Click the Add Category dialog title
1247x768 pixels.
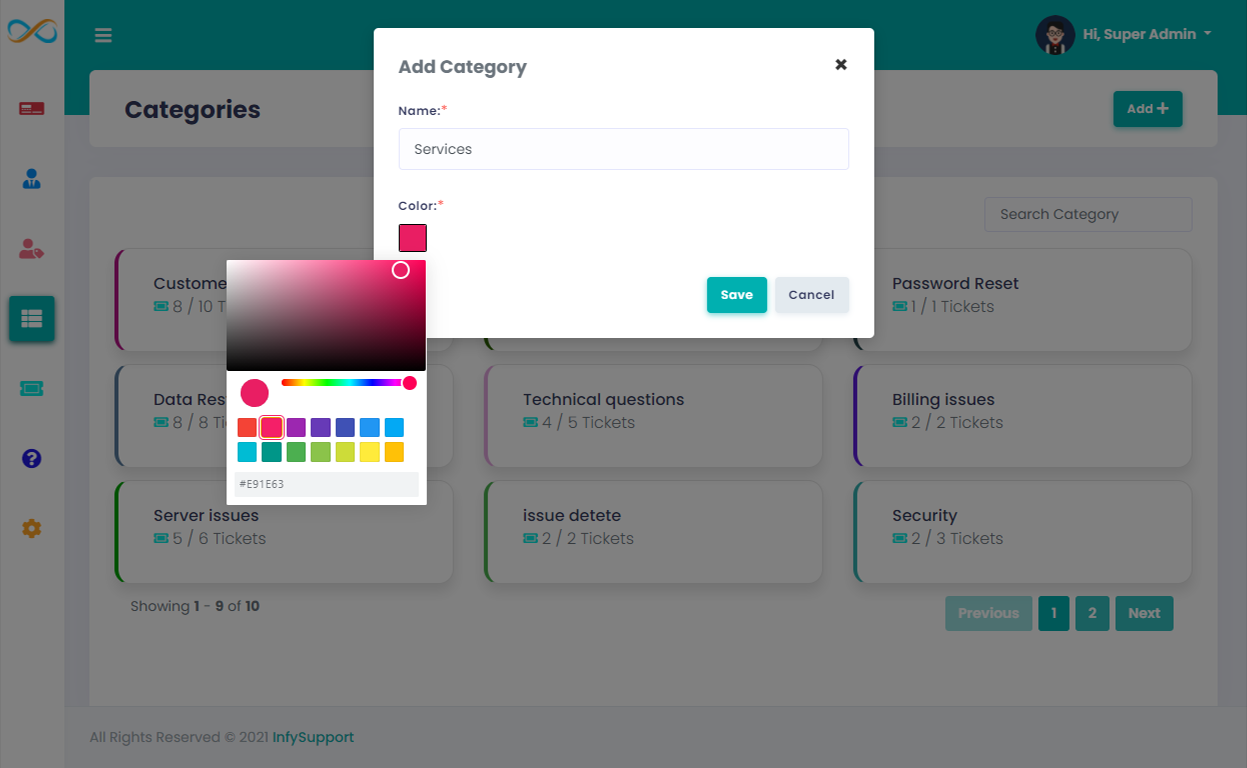tap(462, 67)
